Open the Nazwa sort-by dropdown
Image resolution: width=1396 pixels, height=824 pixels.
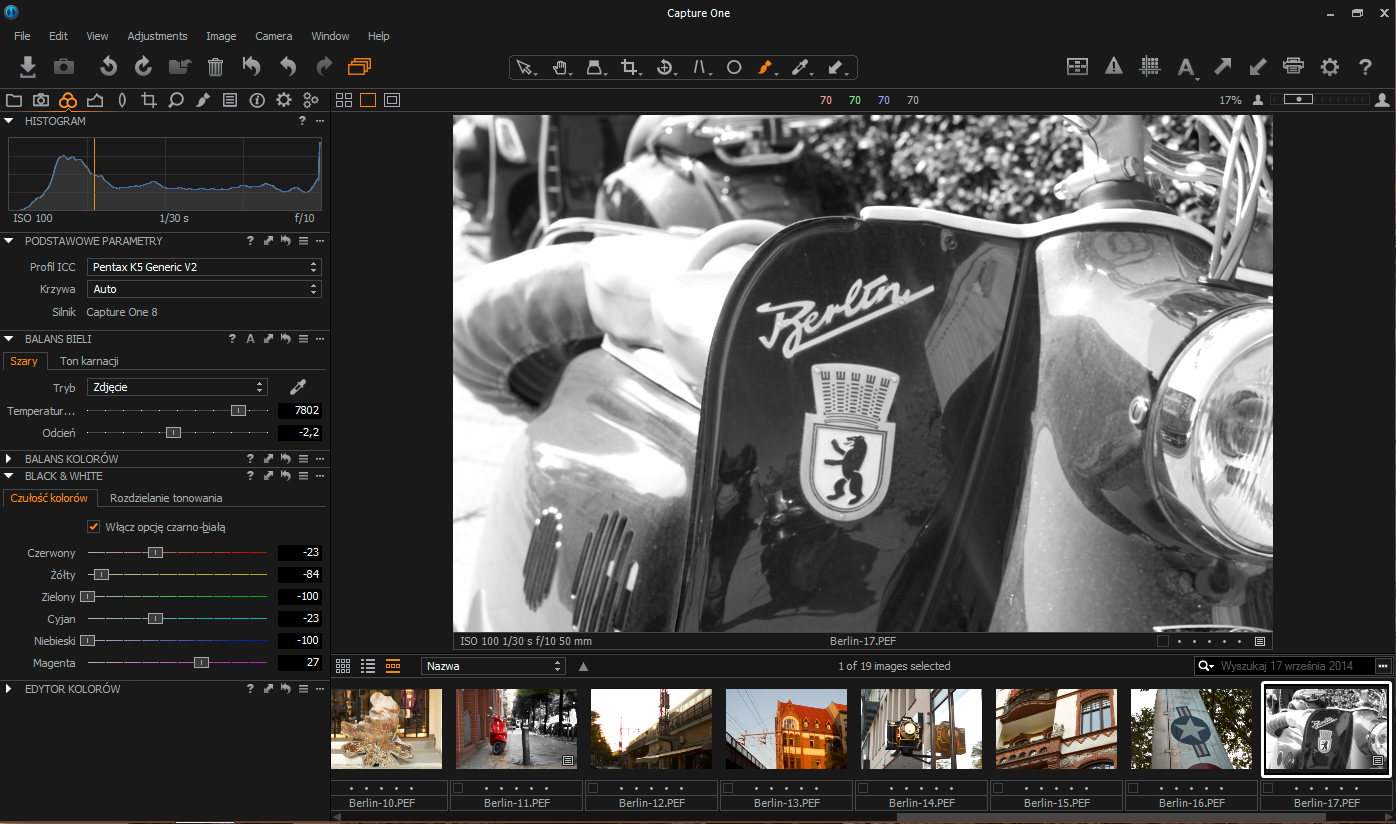click(494, 666)
